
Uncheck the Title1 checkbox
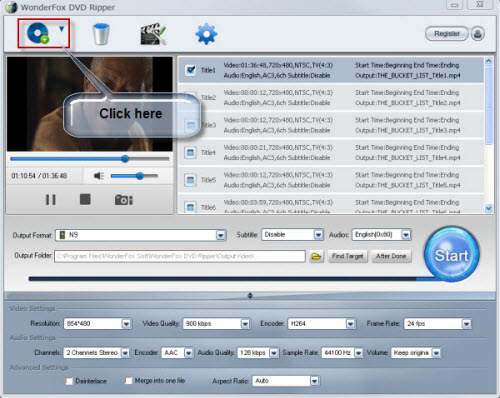190,70
